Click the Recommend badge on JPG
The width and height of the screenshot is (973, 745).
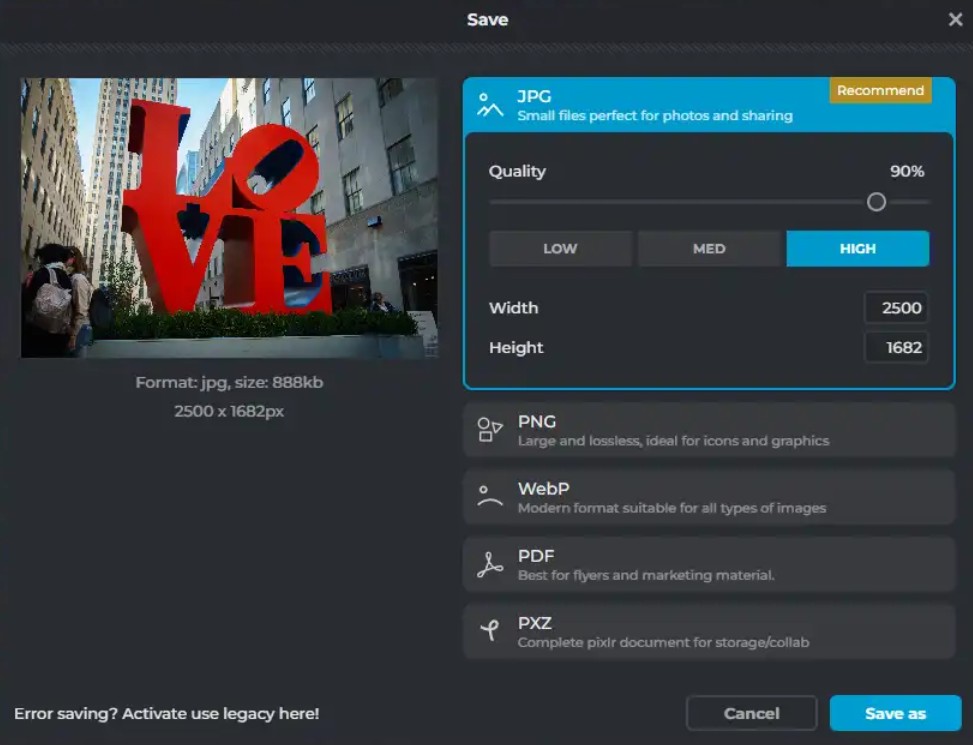[881, 91]
